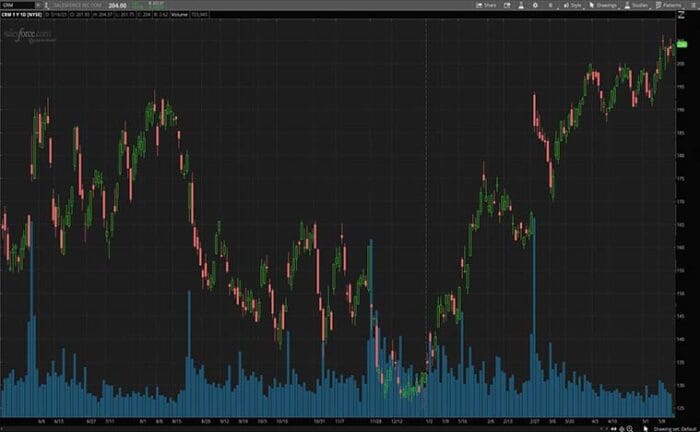Open the flask Edit Studies icon

[x=521, y=5]
